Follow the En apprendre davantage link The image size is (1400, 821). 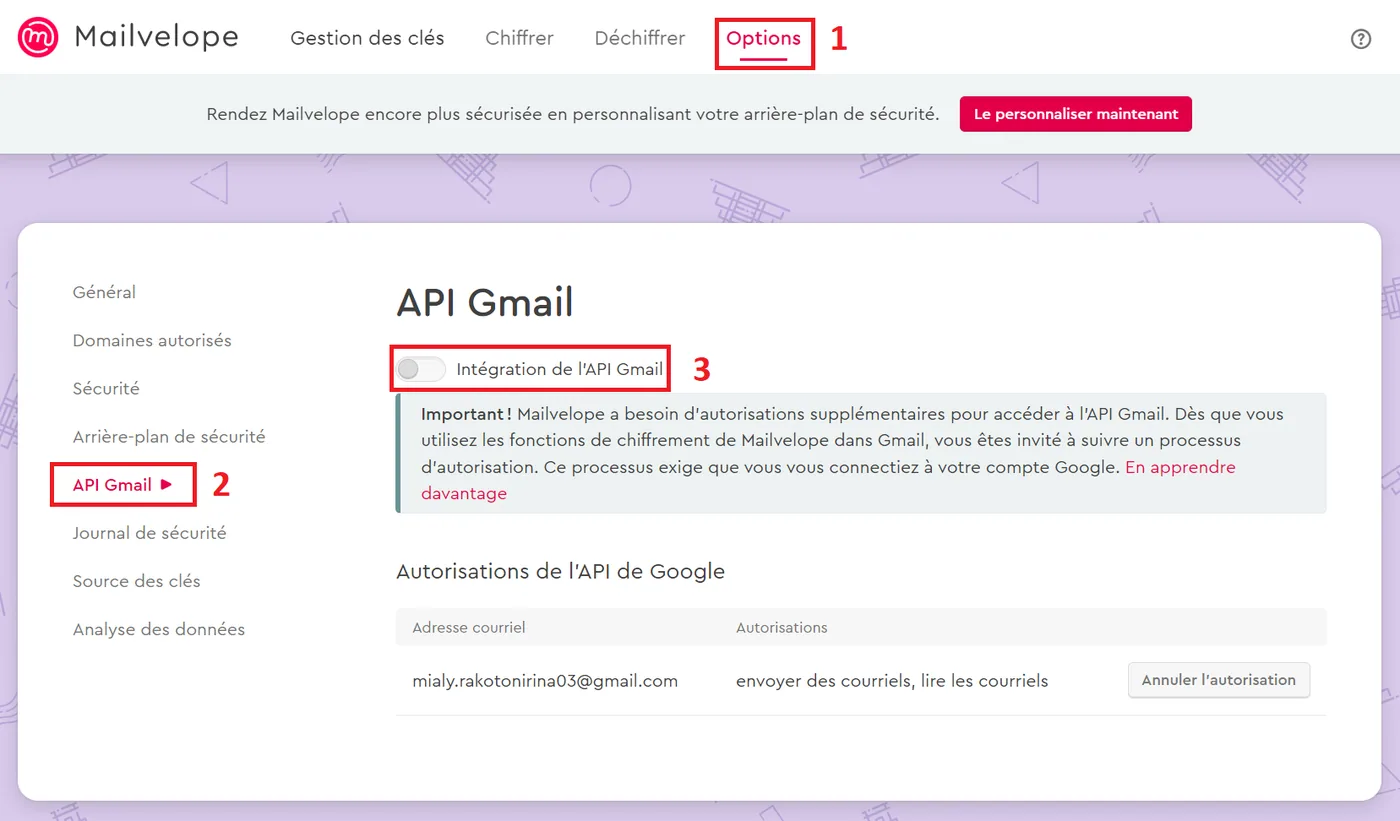coord(1180,467)
